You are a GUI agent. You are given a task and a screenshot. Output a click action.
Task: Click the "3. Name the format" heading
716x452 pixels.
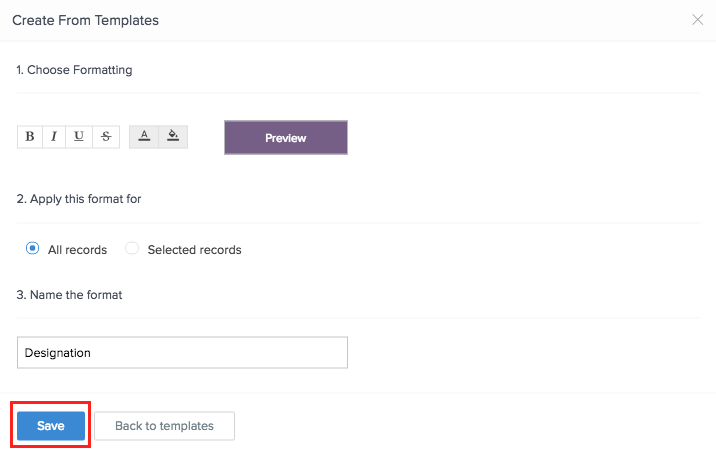coord(69,294)
